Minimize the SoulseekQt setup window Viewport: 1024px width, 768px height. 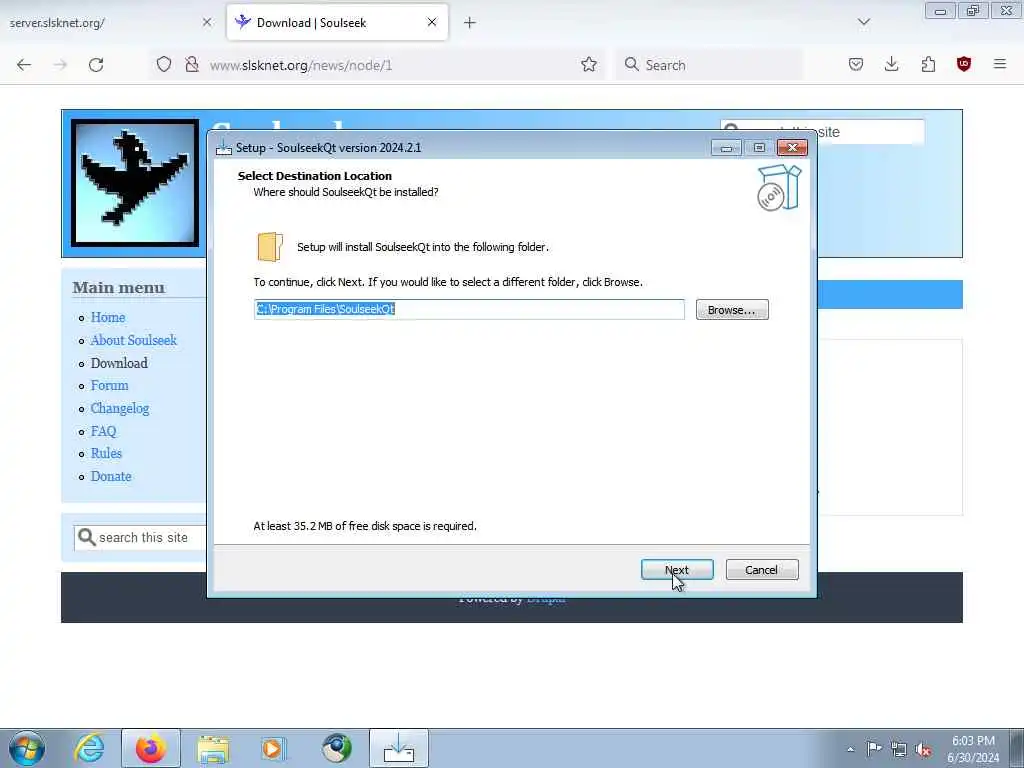pyautogui.click(x=726, y=148)
